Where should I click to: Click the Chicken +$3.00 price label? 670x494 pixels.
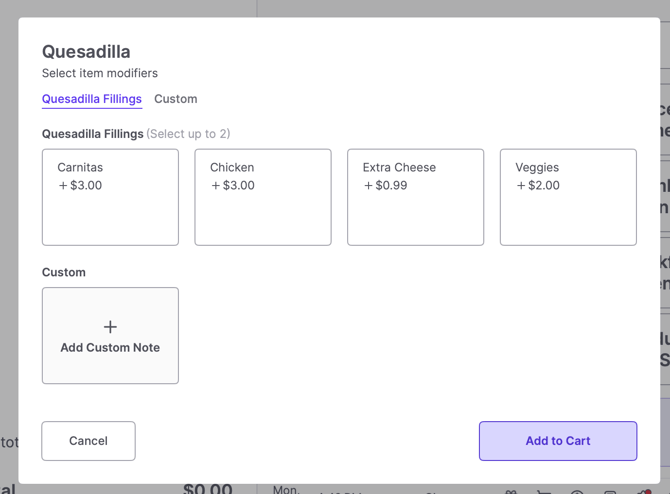(233, 185)
